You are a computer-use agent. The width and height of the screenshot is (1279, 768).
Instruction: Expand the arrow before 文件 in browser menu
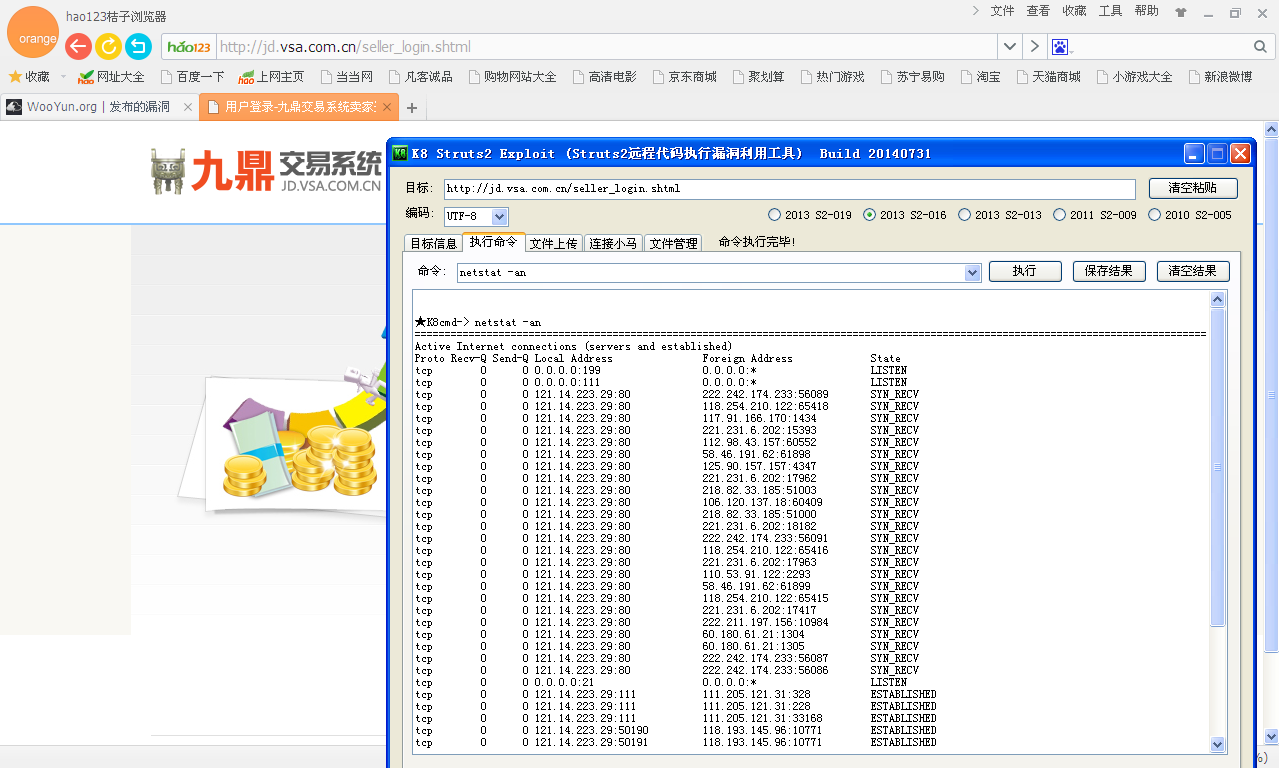click(976, 10)
